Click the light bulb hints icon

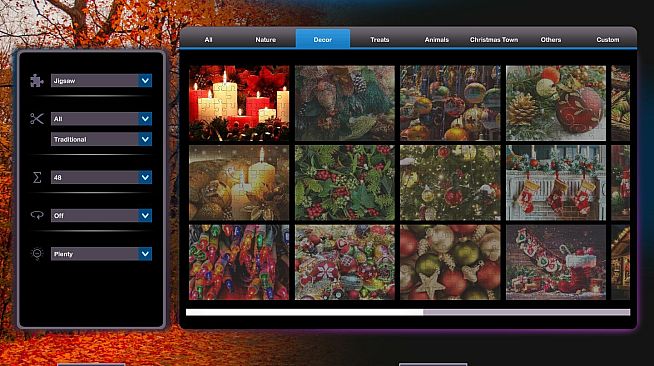click(37, 254)
